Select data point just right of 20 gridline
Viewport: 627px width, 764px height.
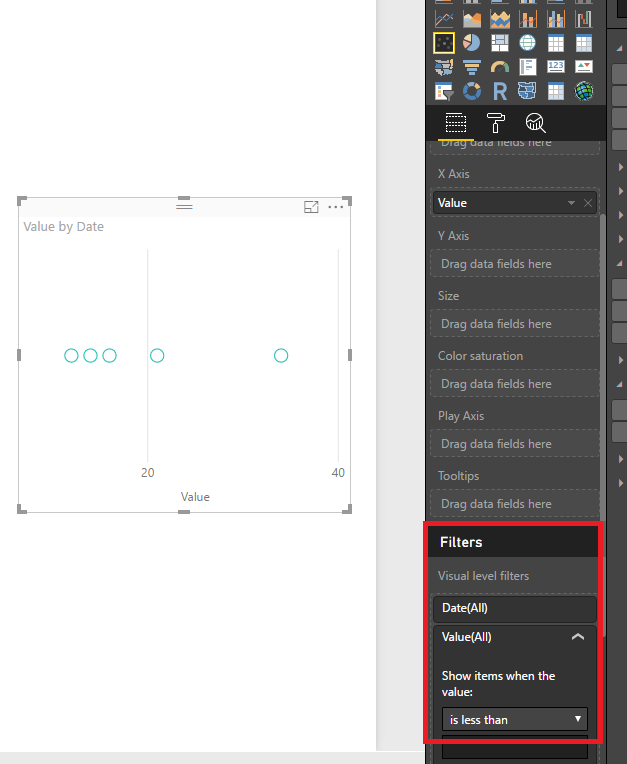tap(157, 356)
